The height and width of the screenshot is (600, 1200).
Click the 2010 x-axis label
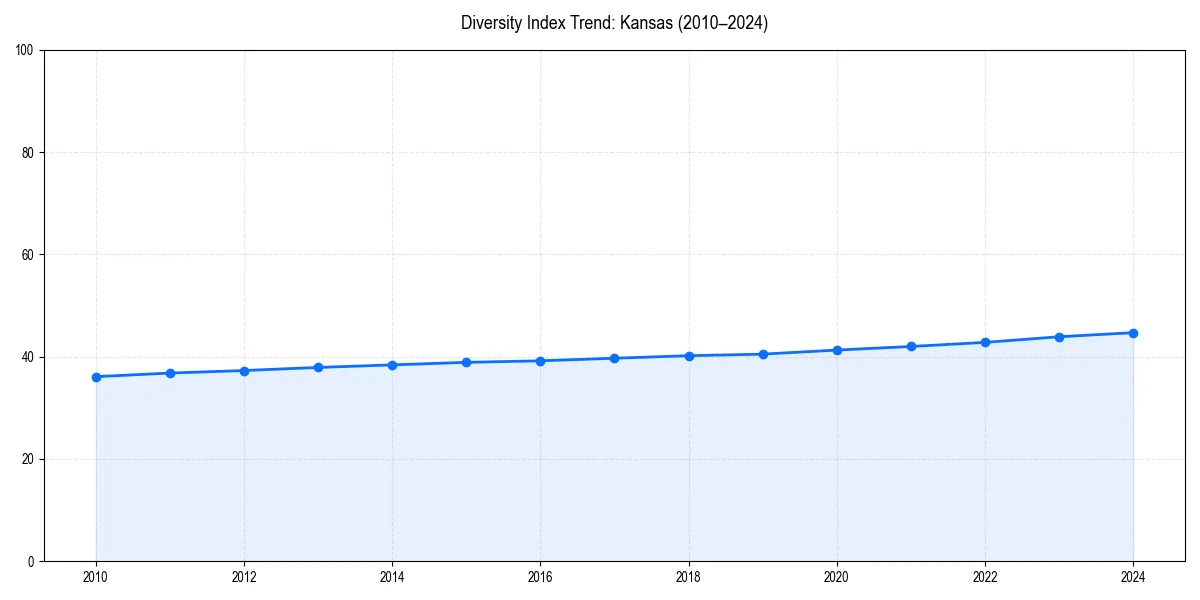[96, 577]
